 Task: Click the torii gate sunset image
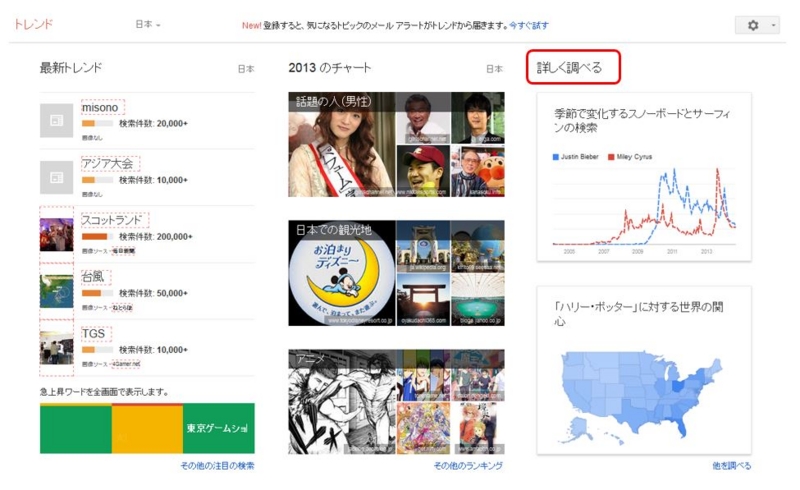(423, 300)
